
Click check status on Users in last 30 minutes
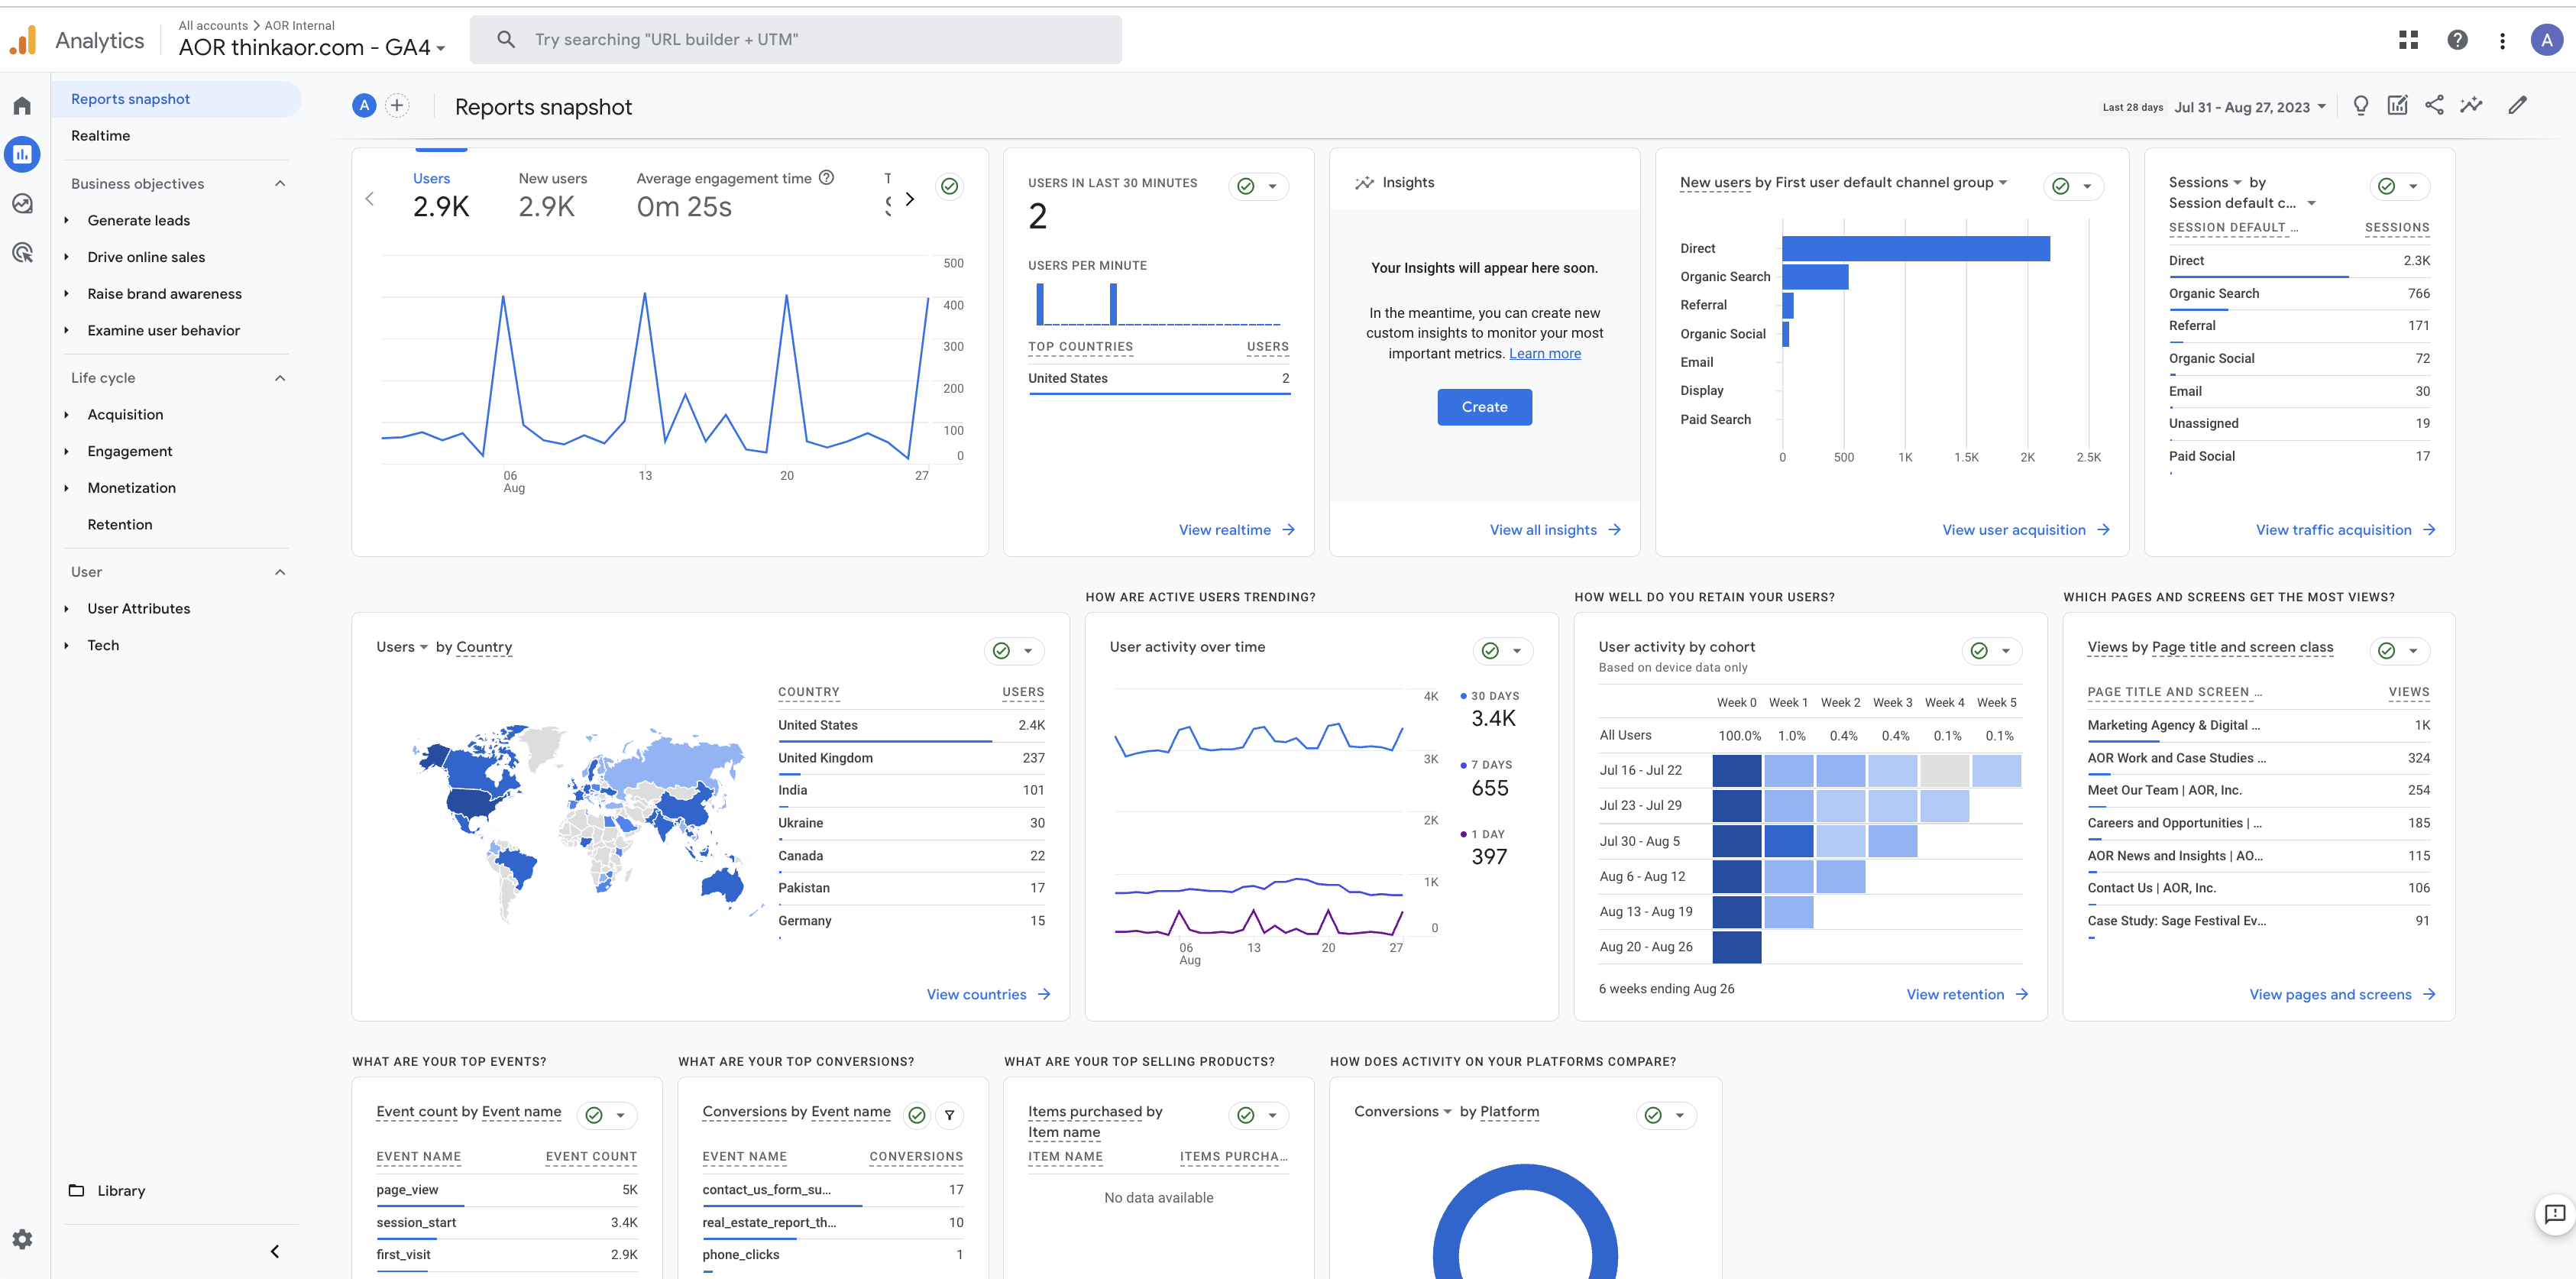pos(1245,186)
